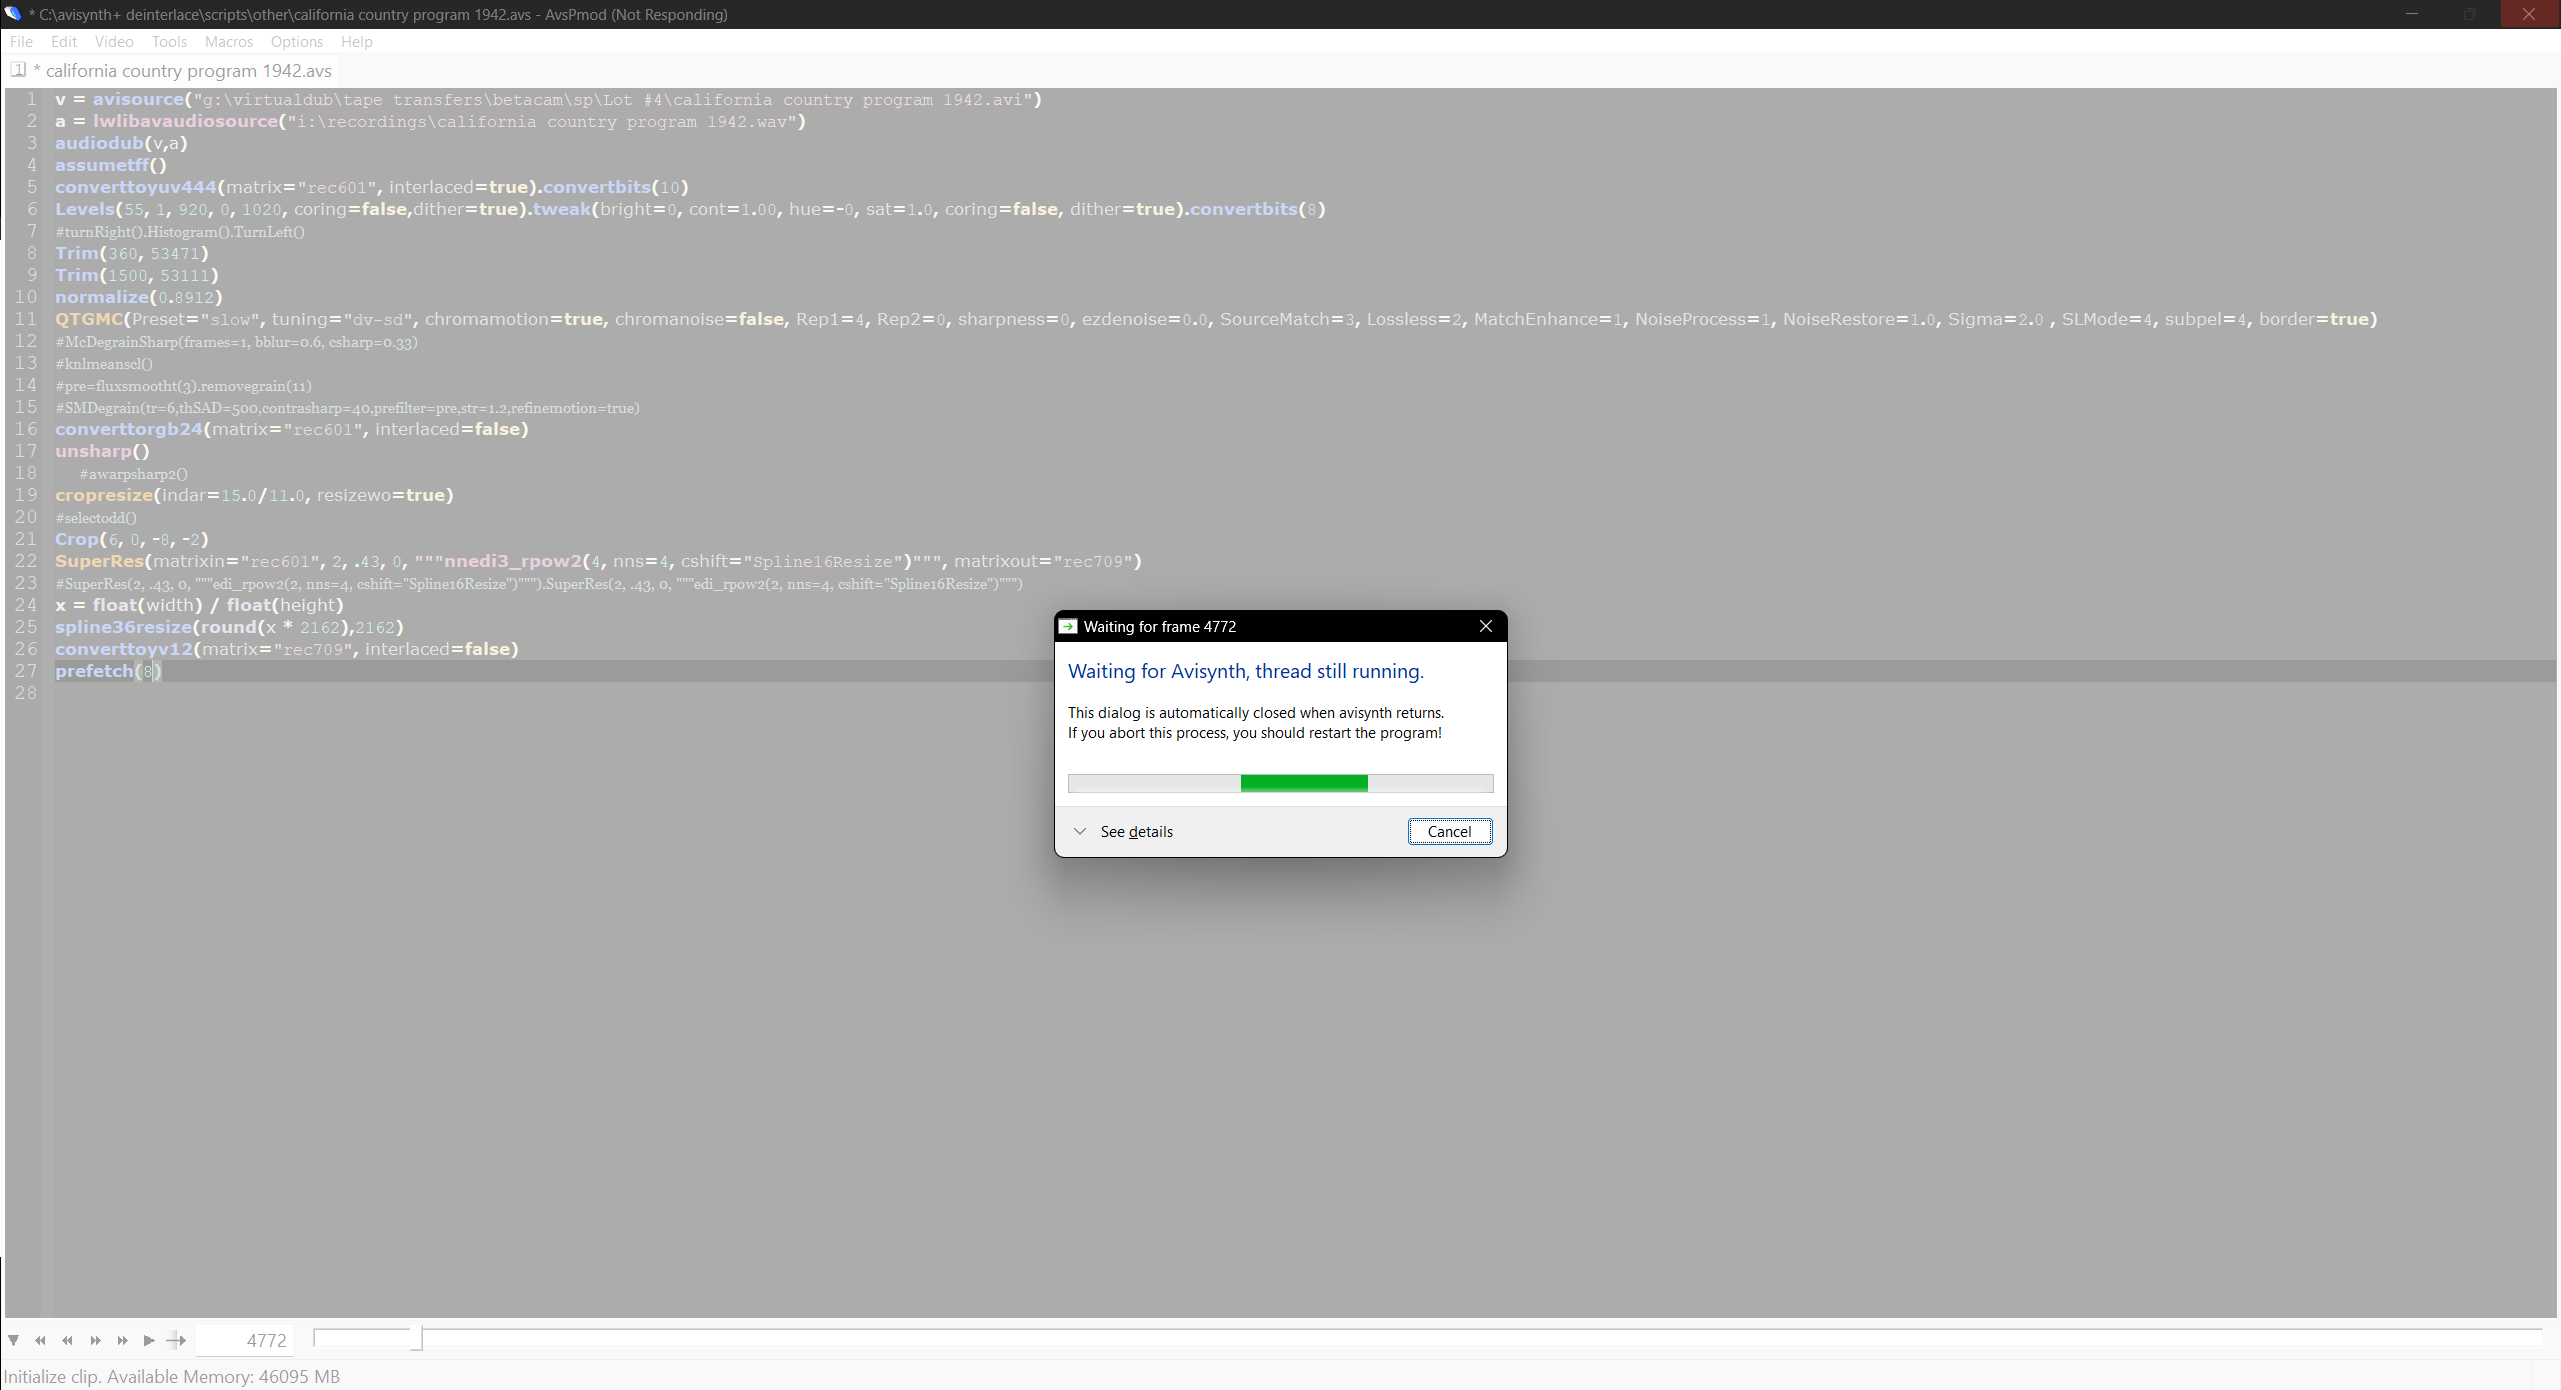2561x1390 pixels.
Task: Expand the See details chevron
Action: [1080, 832]
